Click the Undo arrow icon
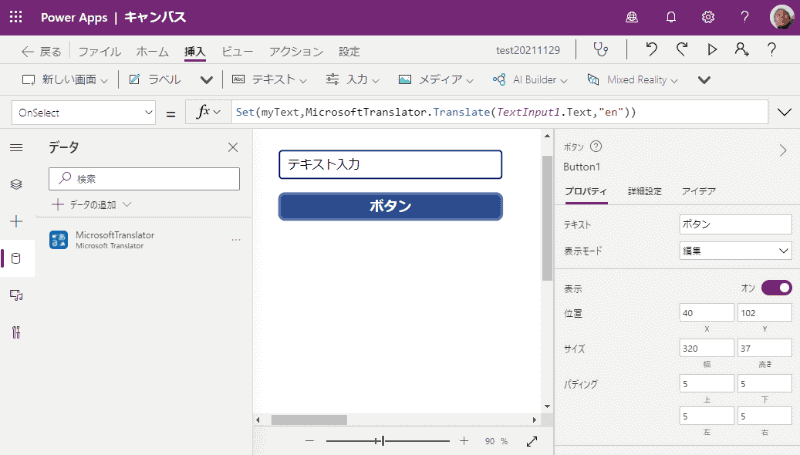The height and width of the screenshot is (455, 800). click(652, 49)
